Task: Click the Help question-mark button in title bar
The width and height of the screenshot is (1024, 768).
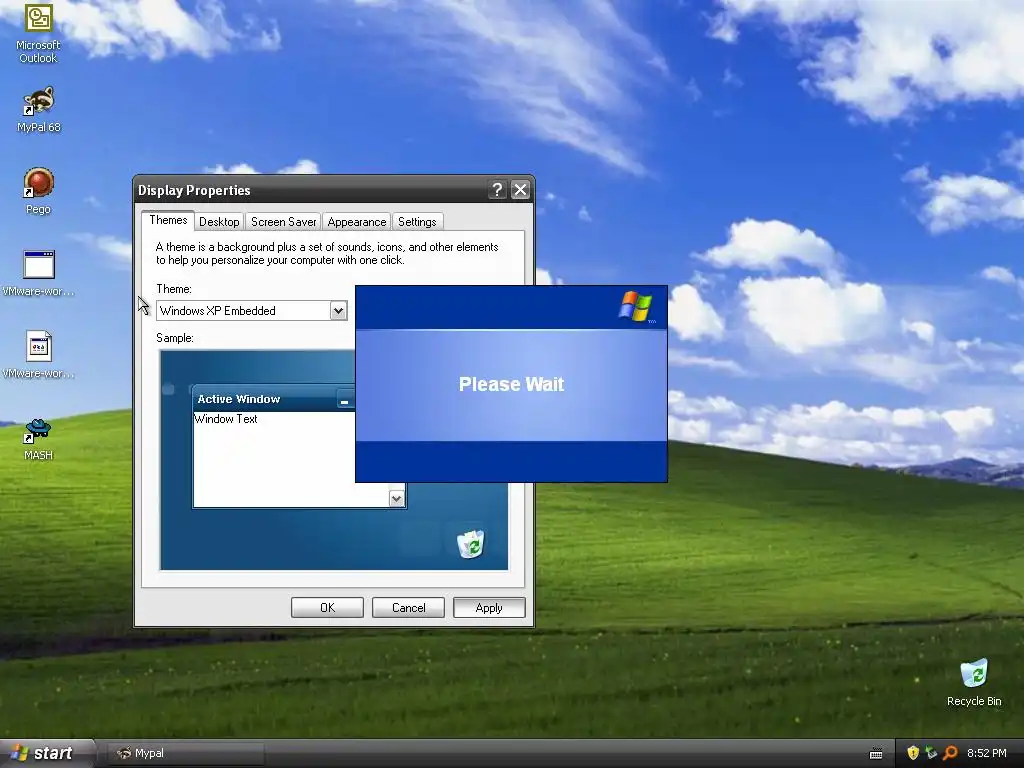Action: [x=498, y=190]
